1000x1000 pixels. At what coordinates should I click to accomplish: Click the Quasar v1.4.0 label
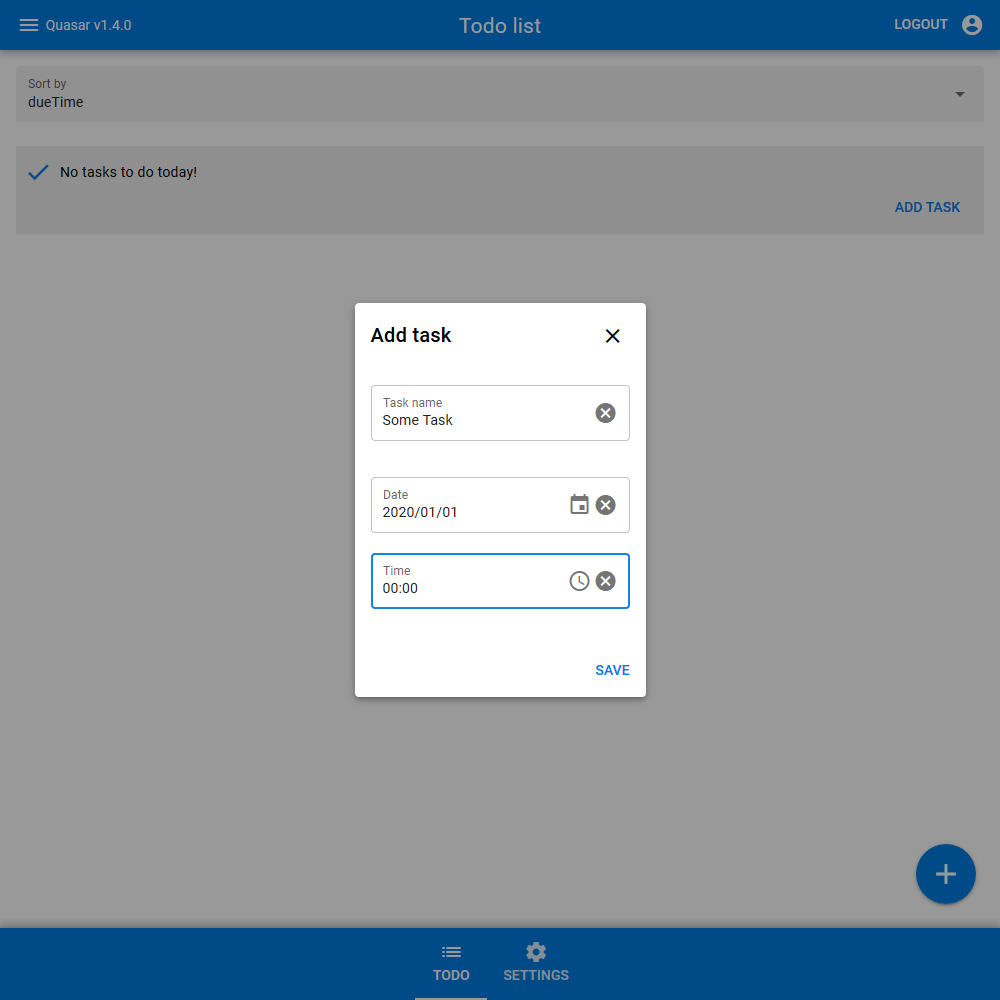pos(88,26)
